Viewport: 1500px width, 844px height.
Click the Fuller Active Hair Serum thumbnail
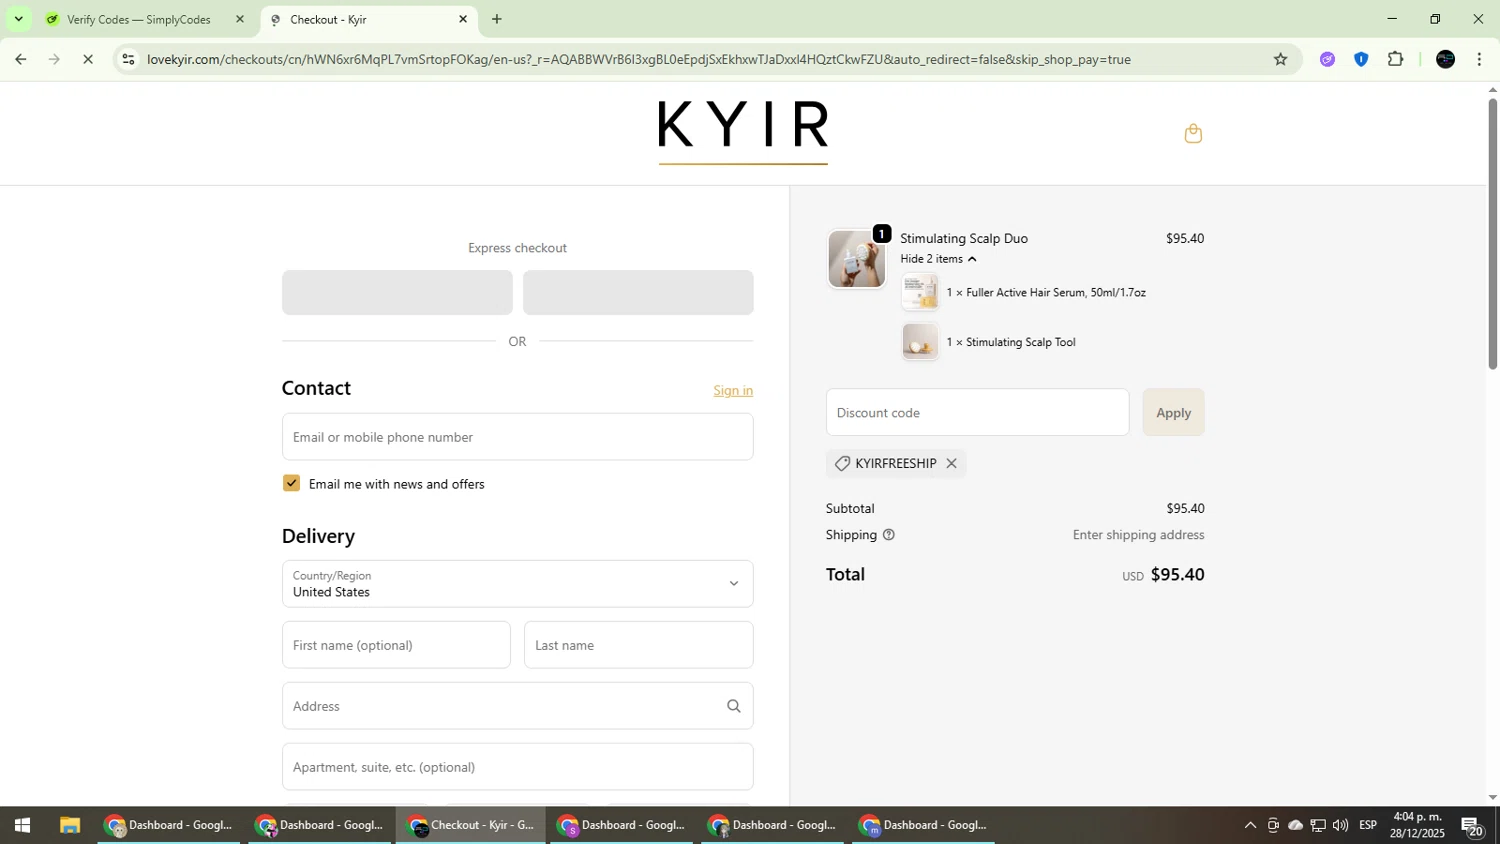(920, 292)
